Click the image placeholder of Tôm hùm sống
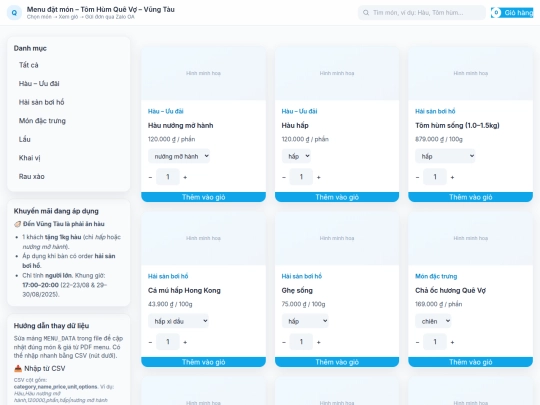The height and width of the screenshot is (405, 540). 470,73
